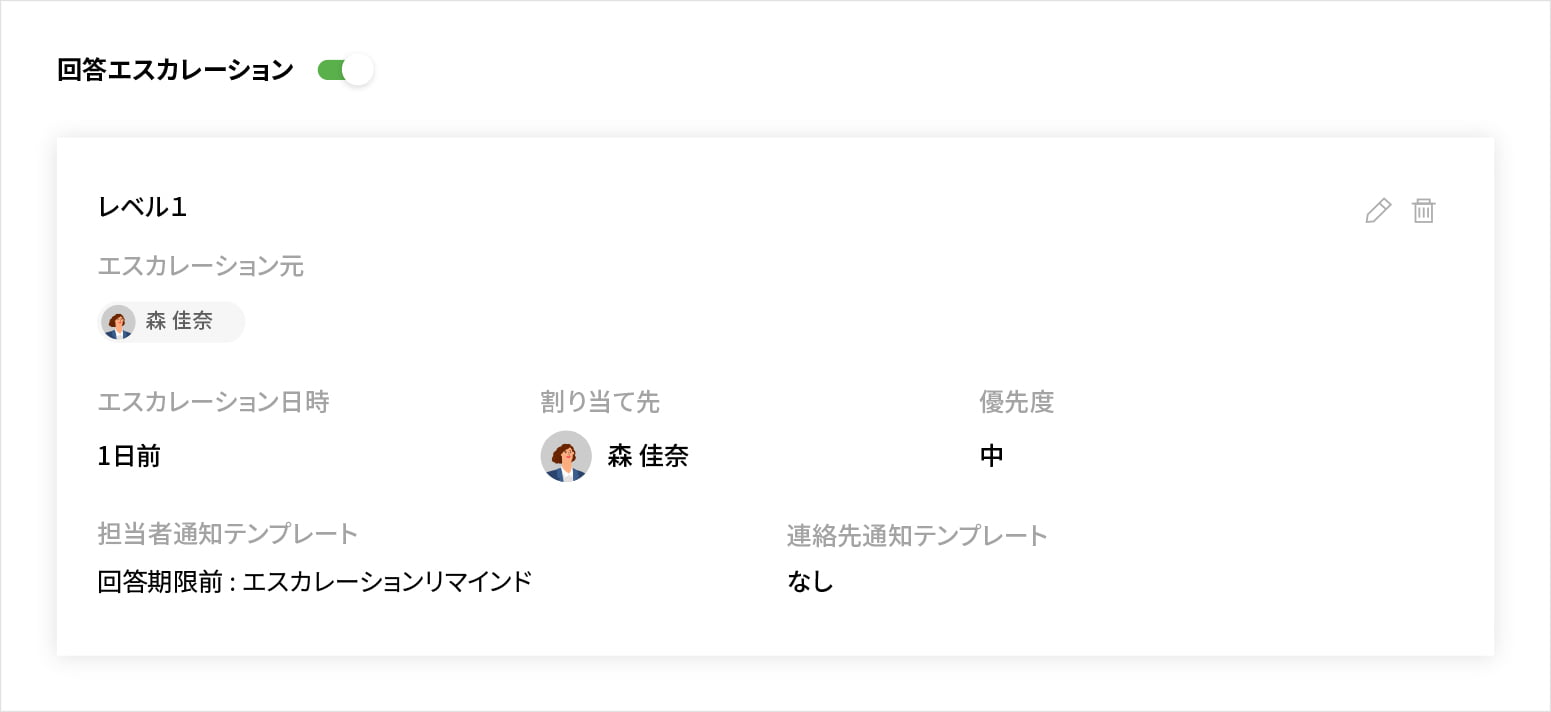Click the assignee name 森 佳奈 under 割り当て先
Image resolution: width=1551 pixels, height=712 pixels.
(648, 456)
